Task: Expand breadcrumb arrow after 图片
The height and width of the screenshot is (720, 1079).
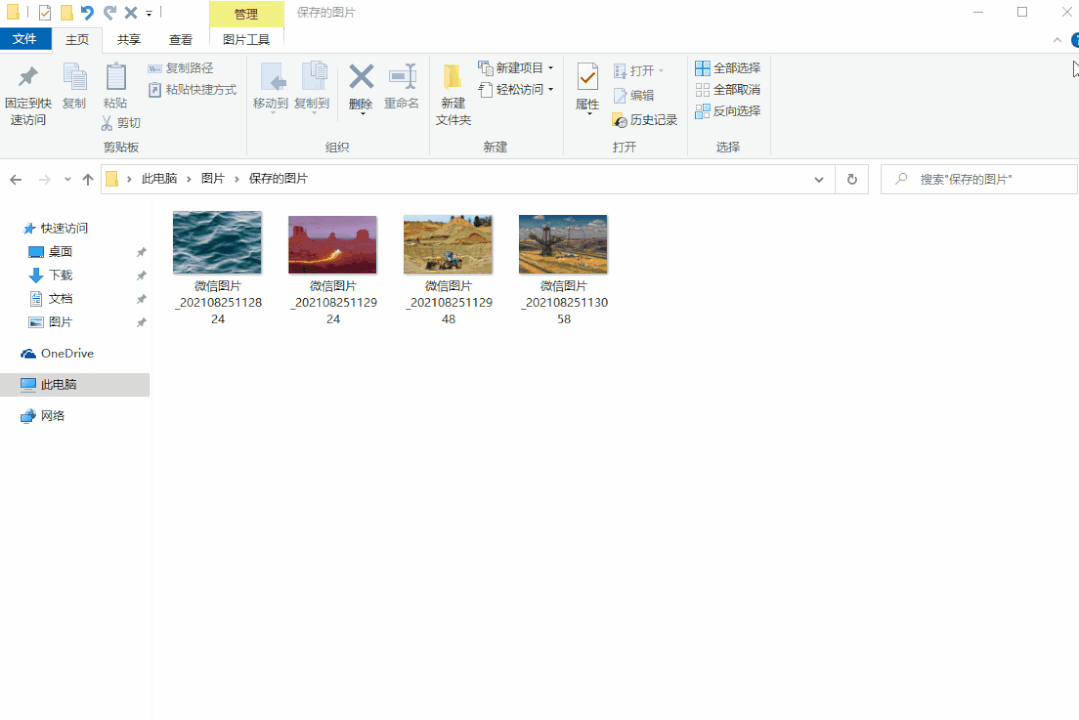Action: coord(237,179)
